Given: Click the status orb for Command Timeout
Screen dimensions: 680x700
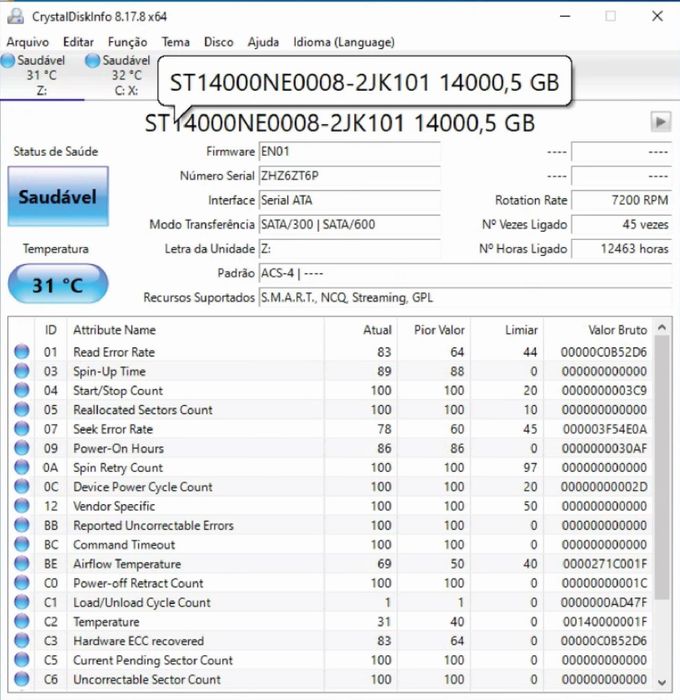Looking at the screenshot, I should [21, 544].
